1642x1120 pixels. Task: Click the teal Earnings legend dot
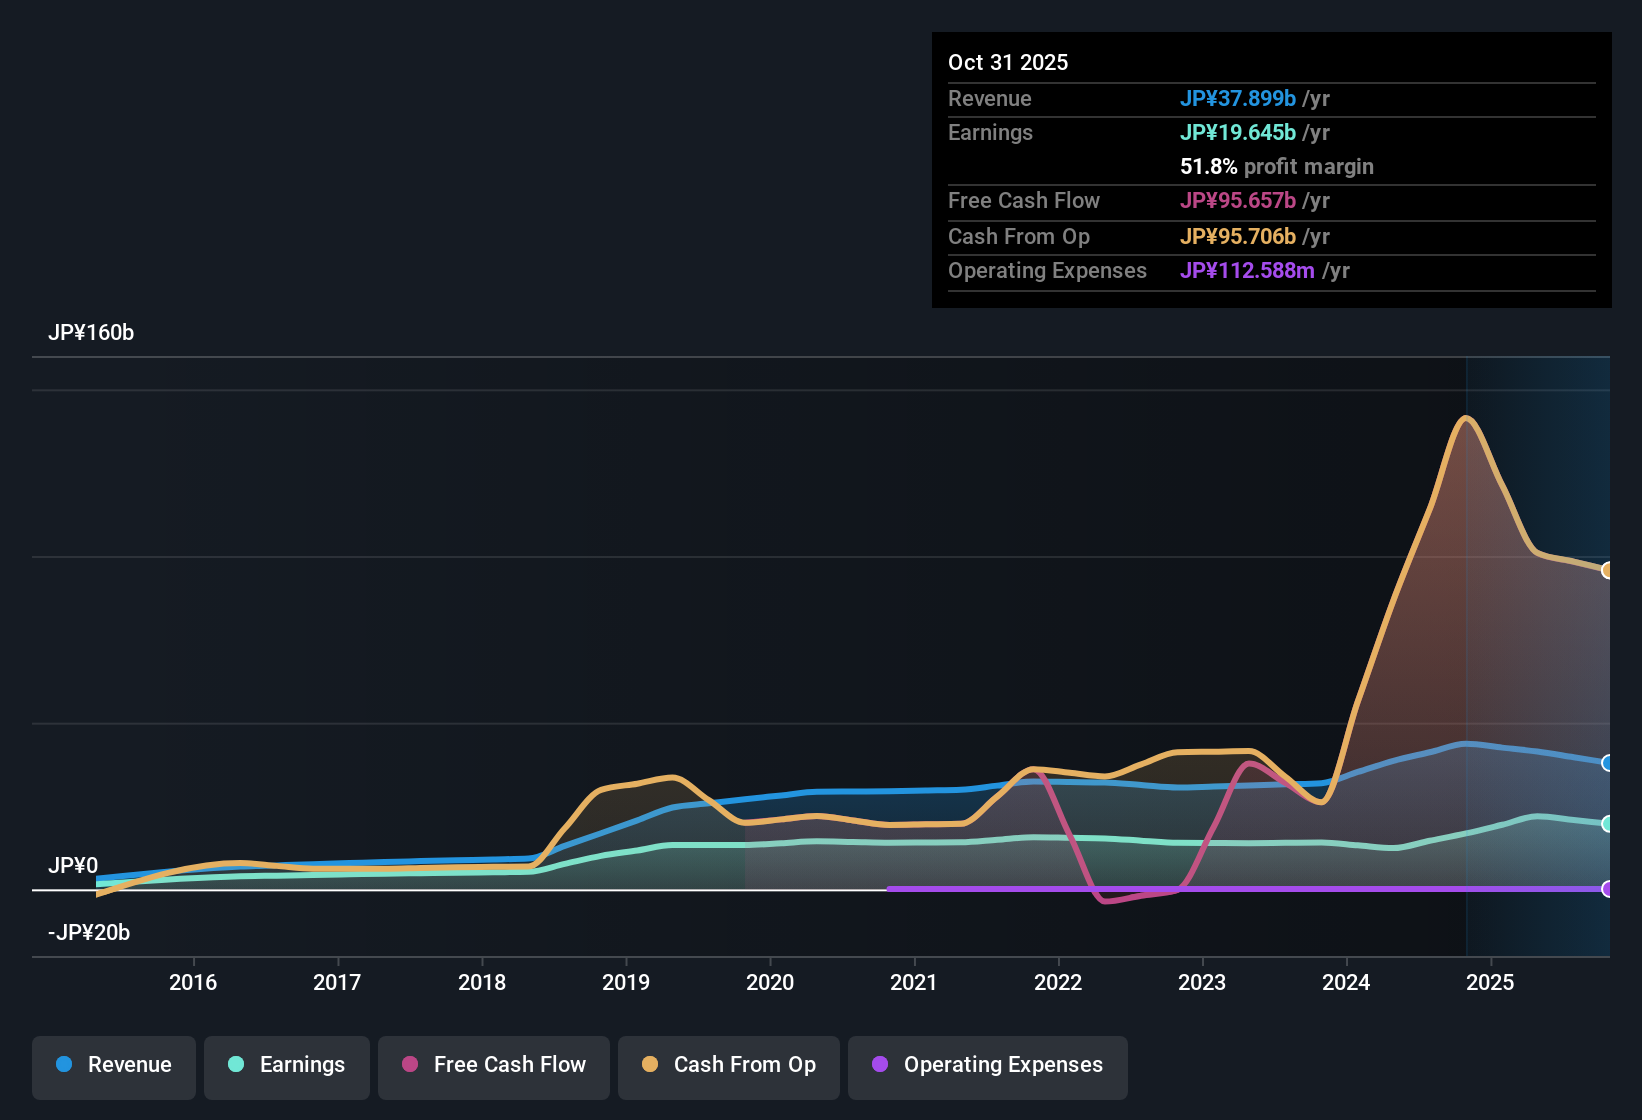236,1065
